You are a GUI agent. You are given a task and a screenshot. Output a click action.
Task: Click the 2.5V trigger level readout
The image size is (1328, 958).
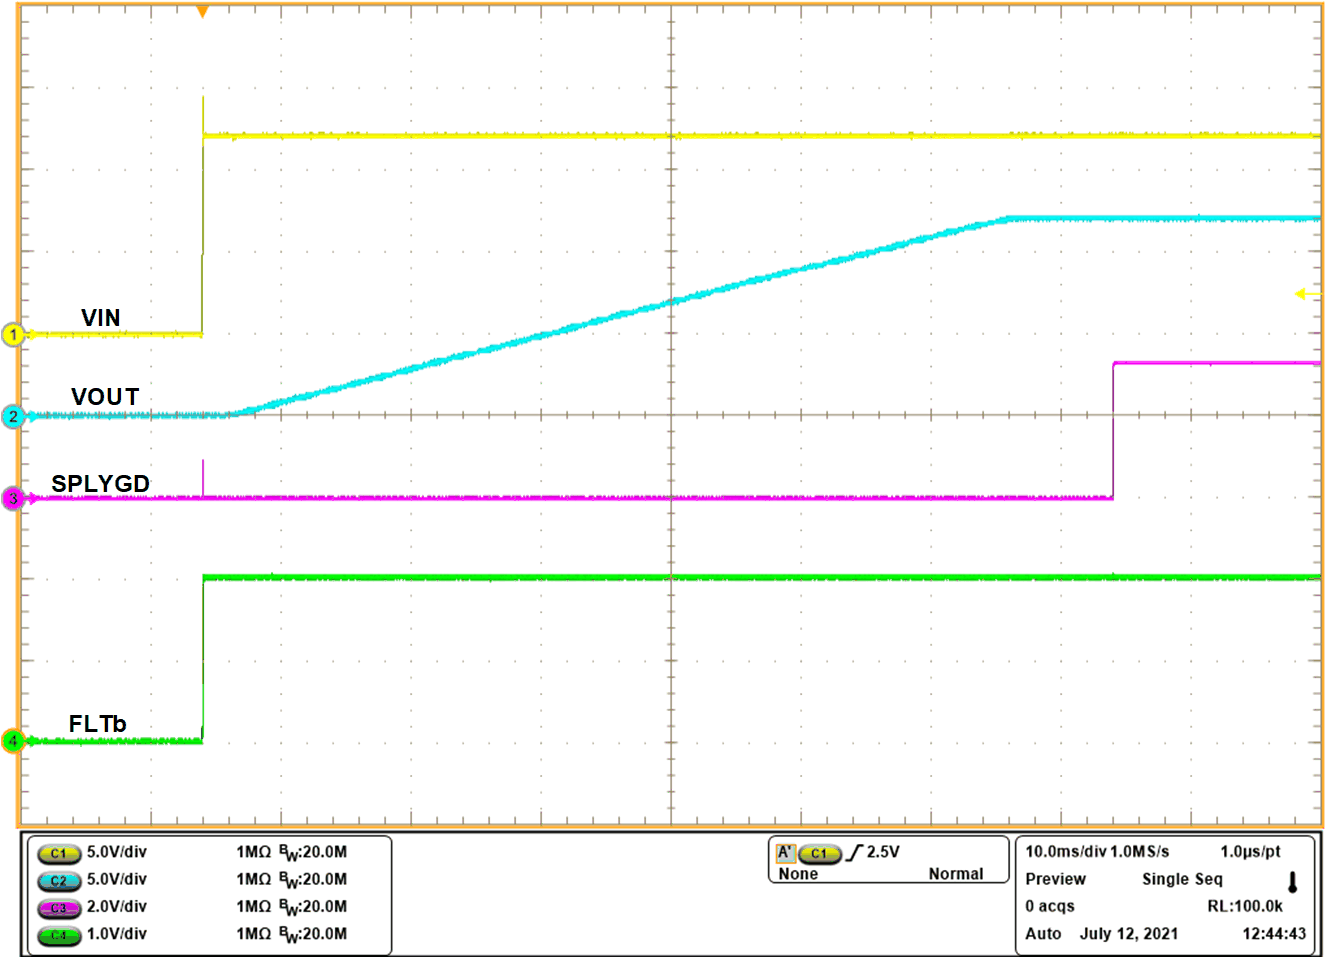pos(883,852)
